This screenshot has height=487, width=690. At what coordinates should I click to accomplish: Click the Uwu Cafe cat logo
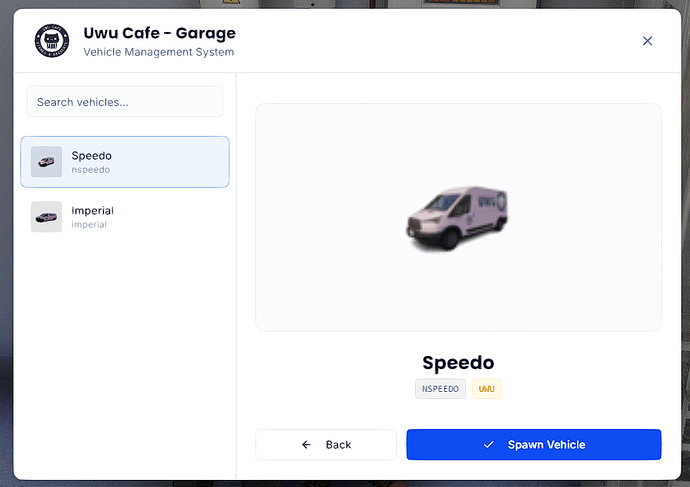pyautogui.click(x=52, y=41)
